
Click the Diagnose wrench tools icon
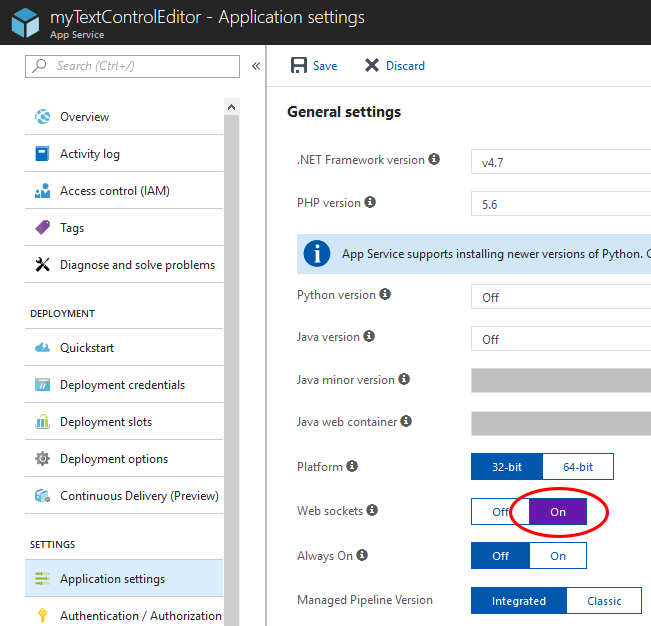42,264
